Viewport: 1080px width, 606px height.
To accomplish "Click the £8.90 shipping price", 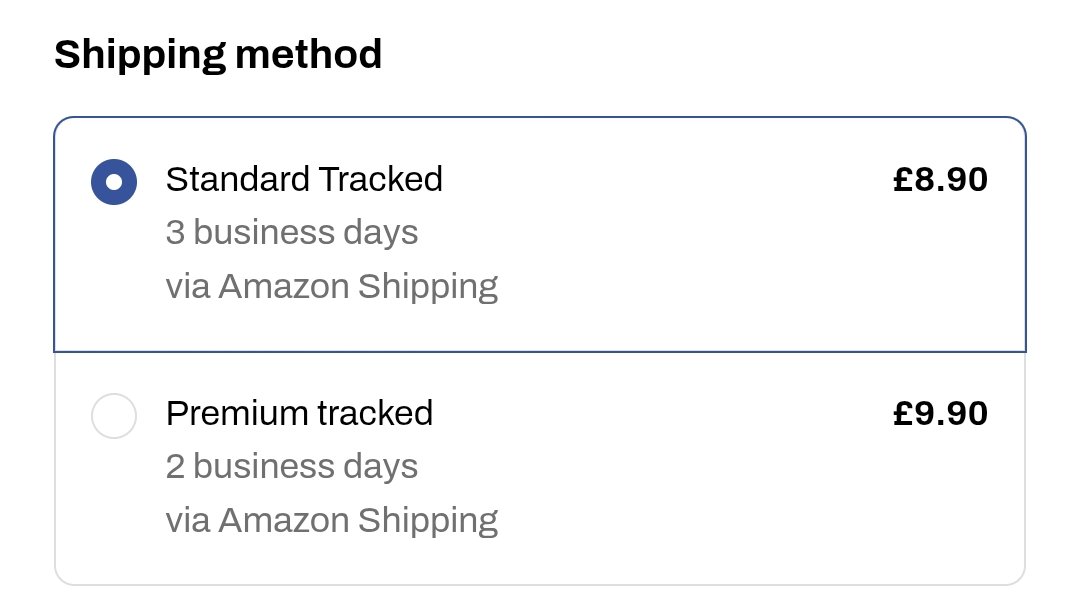I will coord(940,180).
